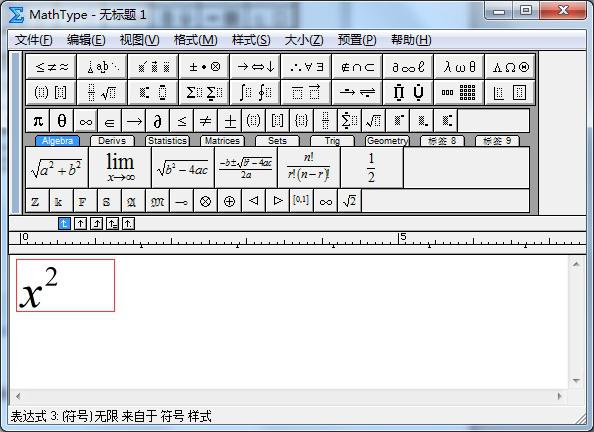Open the summation templates palette
The width and height of the screenshot is (594, 432).
tap(204, 92)
